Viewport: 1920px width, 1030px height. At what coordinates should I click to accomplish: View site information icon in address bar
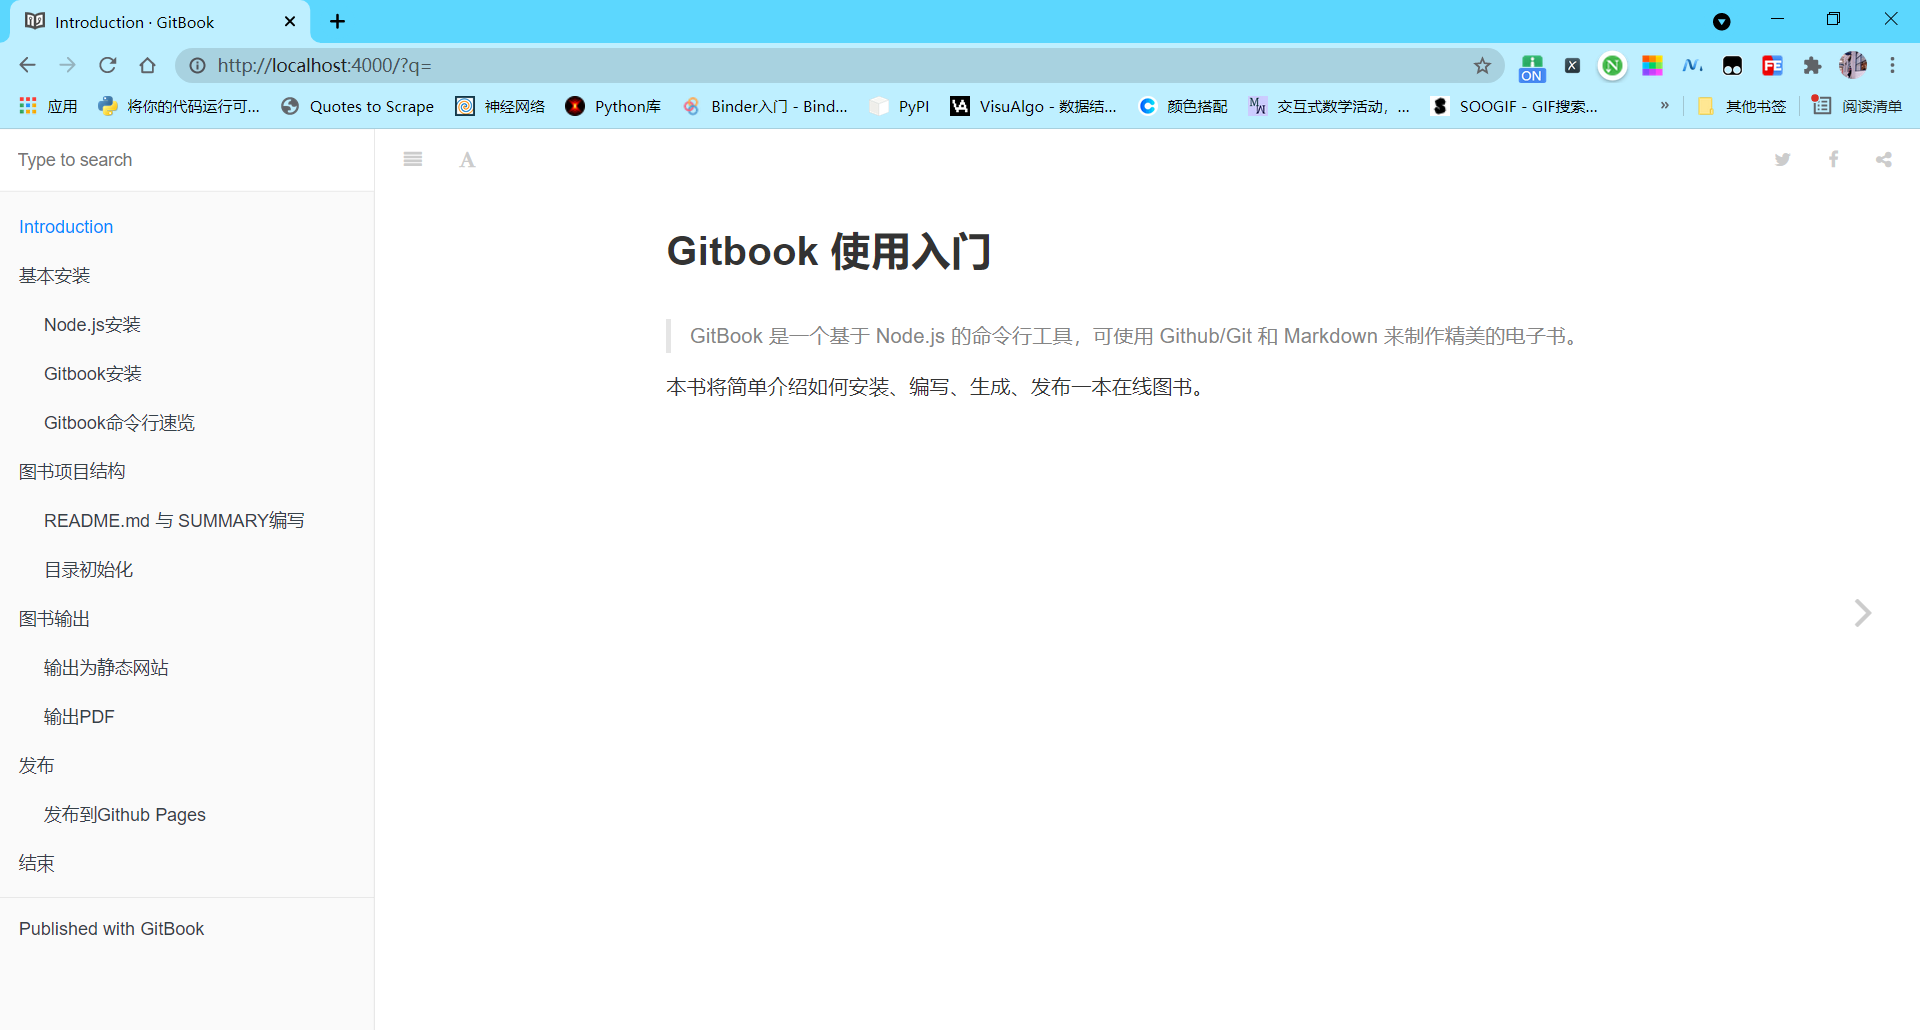click(197, 66)
